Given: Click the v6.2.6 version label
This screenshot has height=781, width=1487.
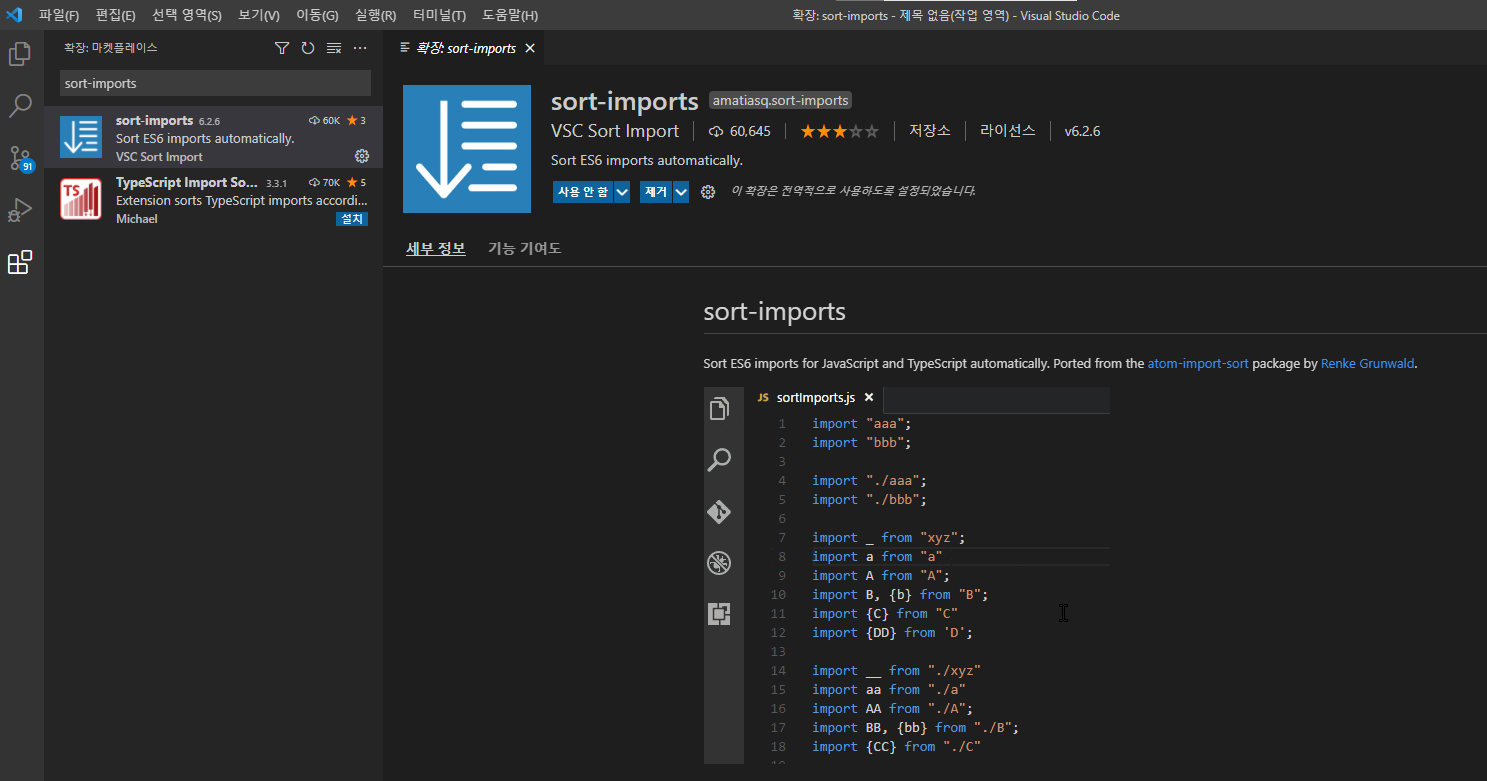Looking at the screenshot, I should coord(1082,131).
